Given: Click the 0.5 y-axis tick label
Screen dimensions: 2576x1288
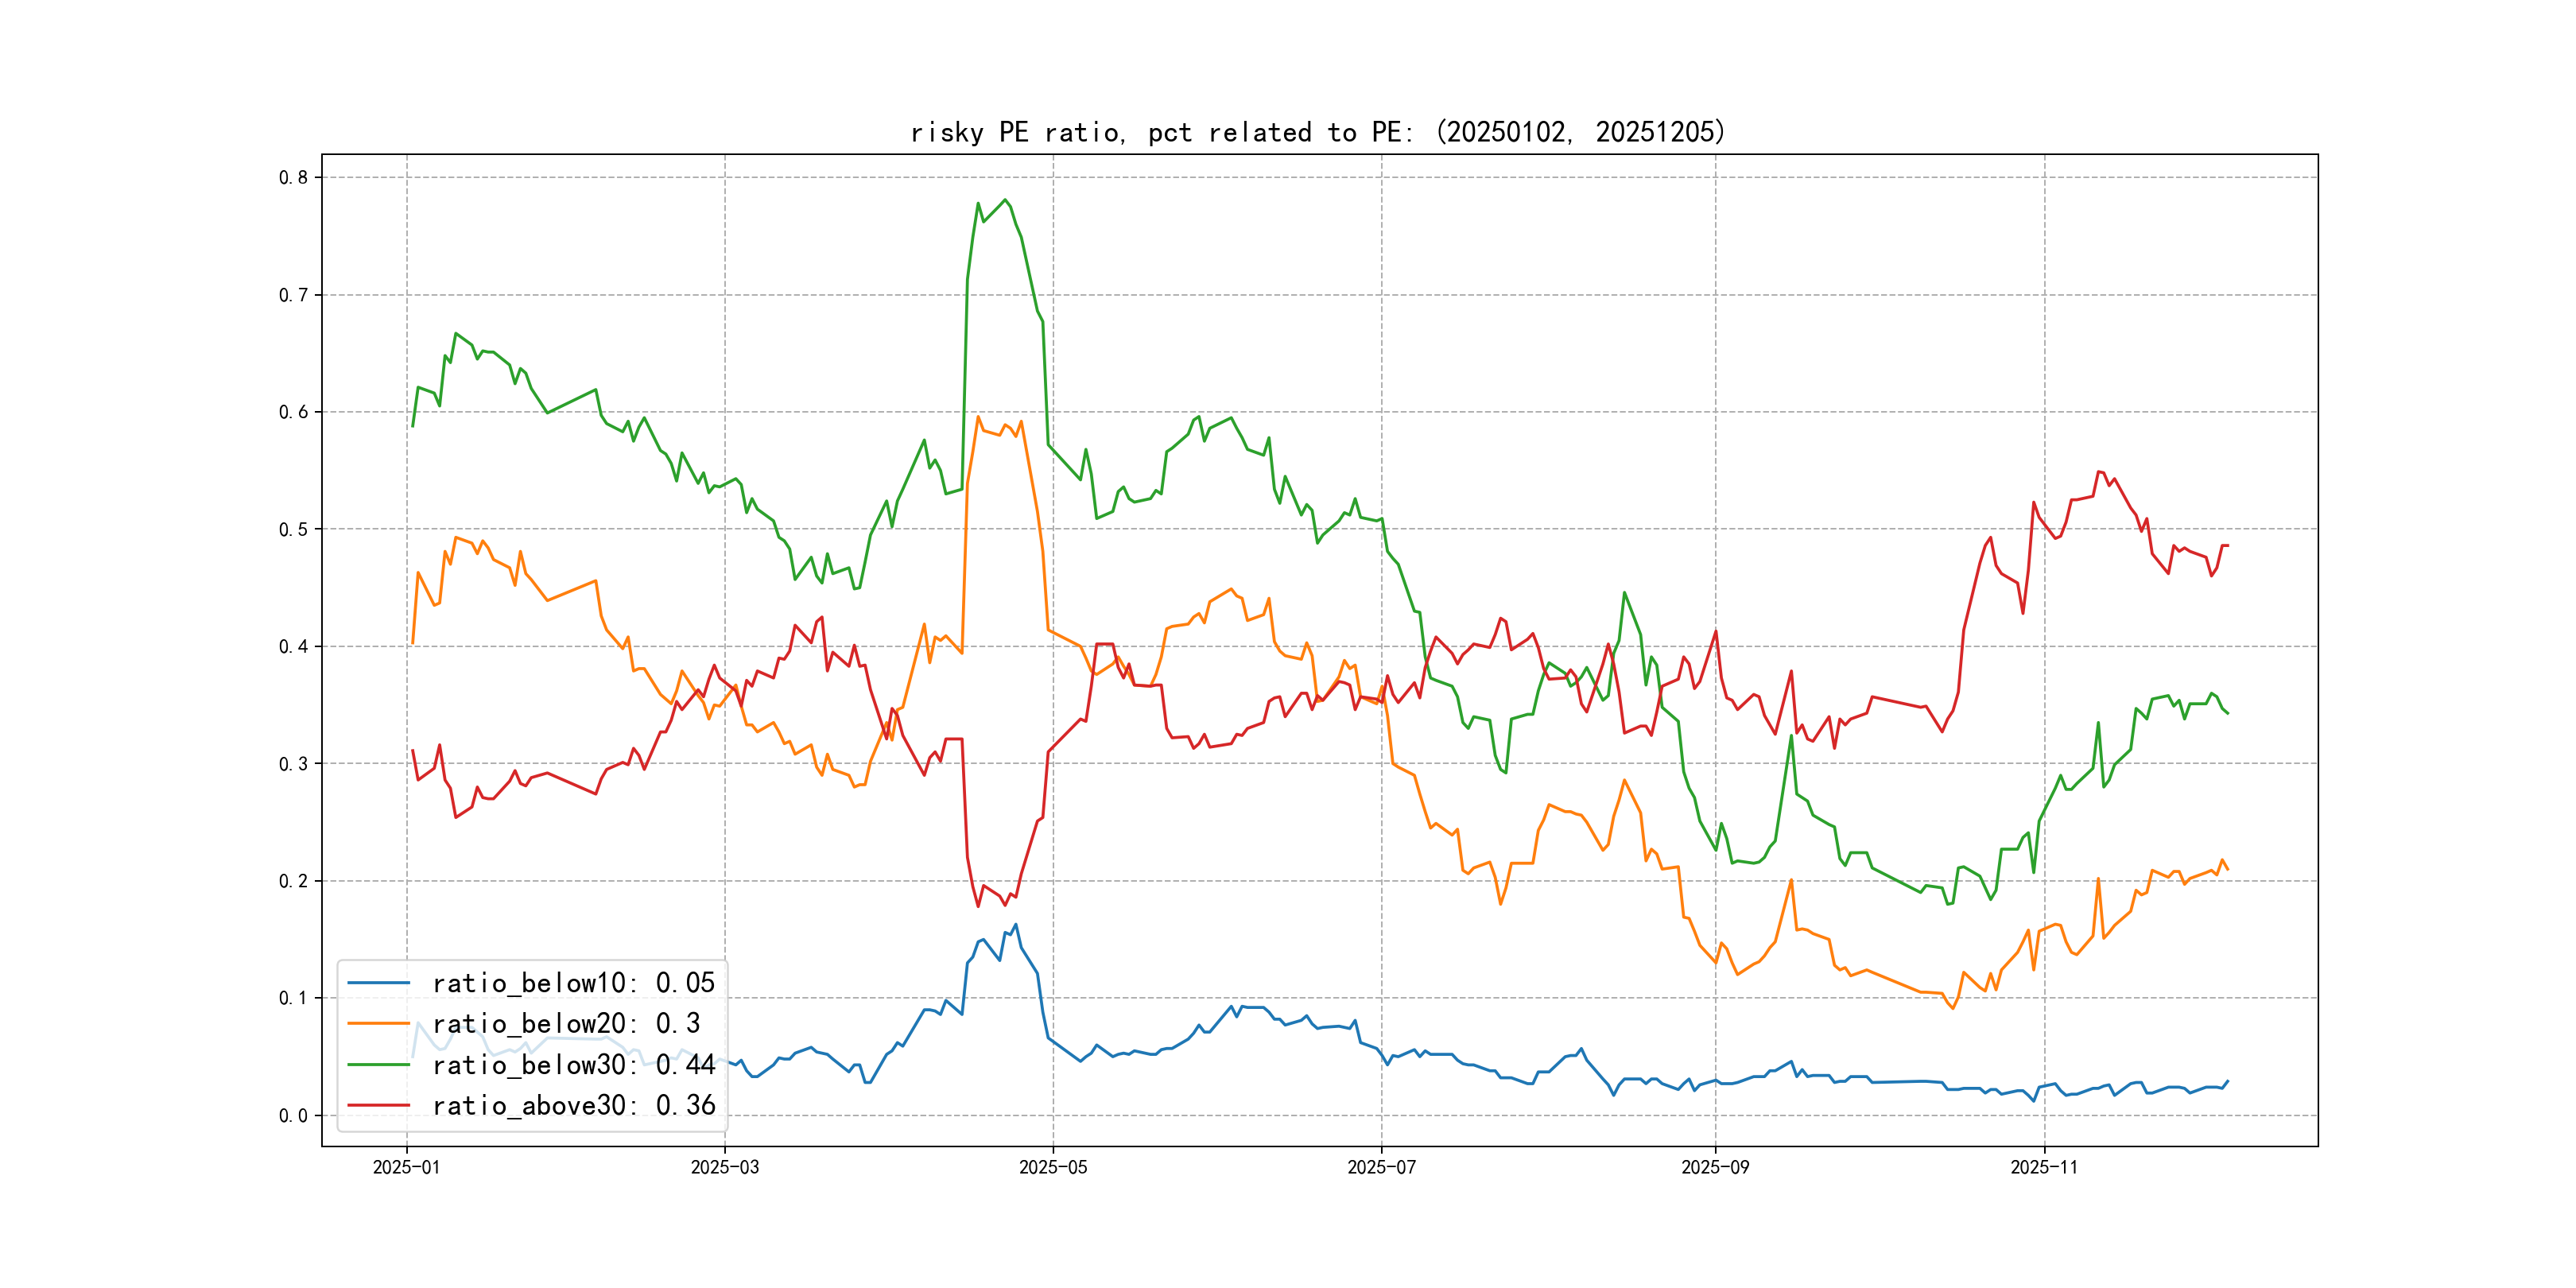Looking at the screenshot, I should (293, 530).
